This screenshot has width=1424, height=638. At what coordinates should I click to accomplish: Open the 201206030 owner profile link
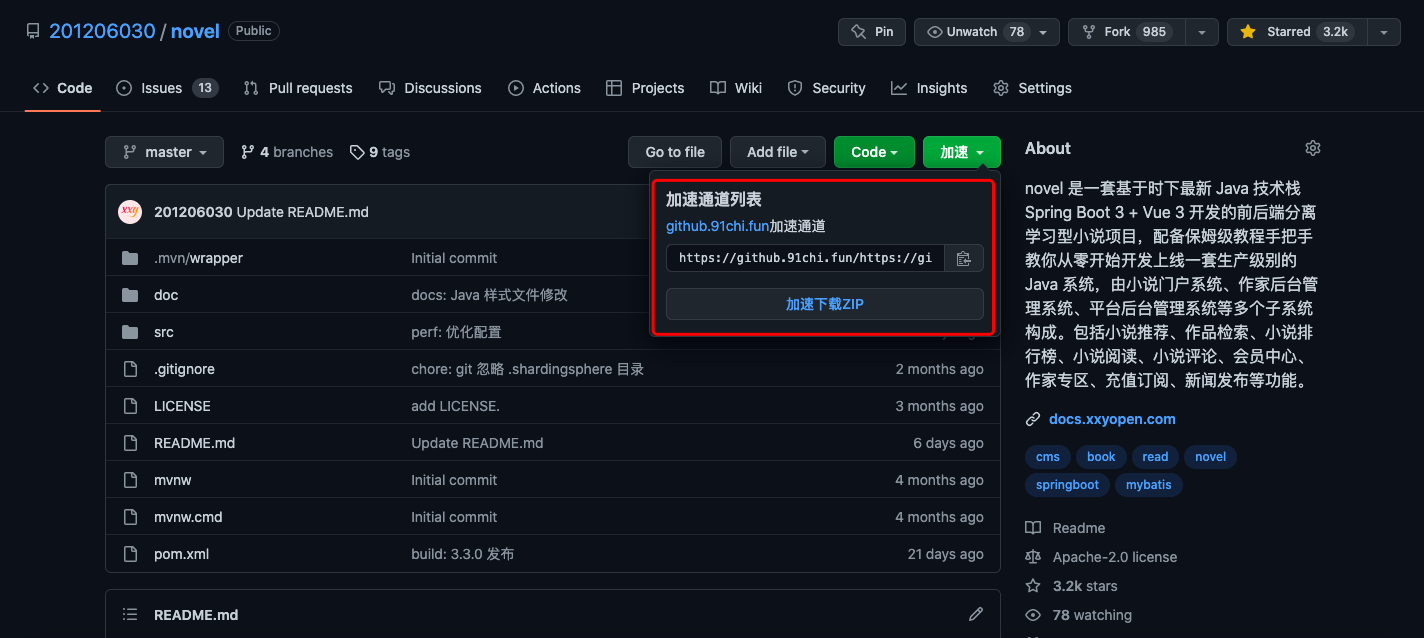pyautogui.click(x=102, y=31)
